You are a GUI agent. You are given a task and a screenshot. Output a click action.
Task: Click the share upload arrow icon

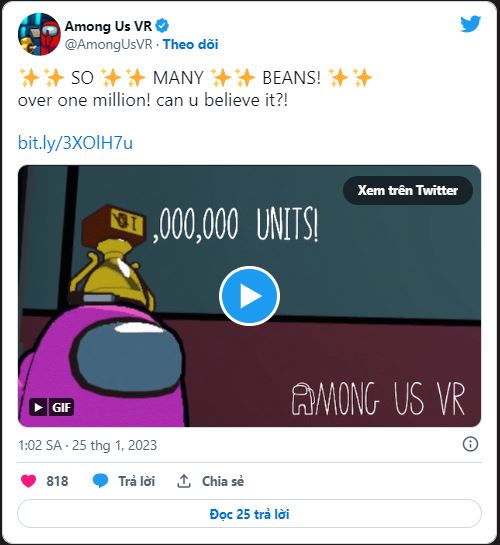pos(184,481)
